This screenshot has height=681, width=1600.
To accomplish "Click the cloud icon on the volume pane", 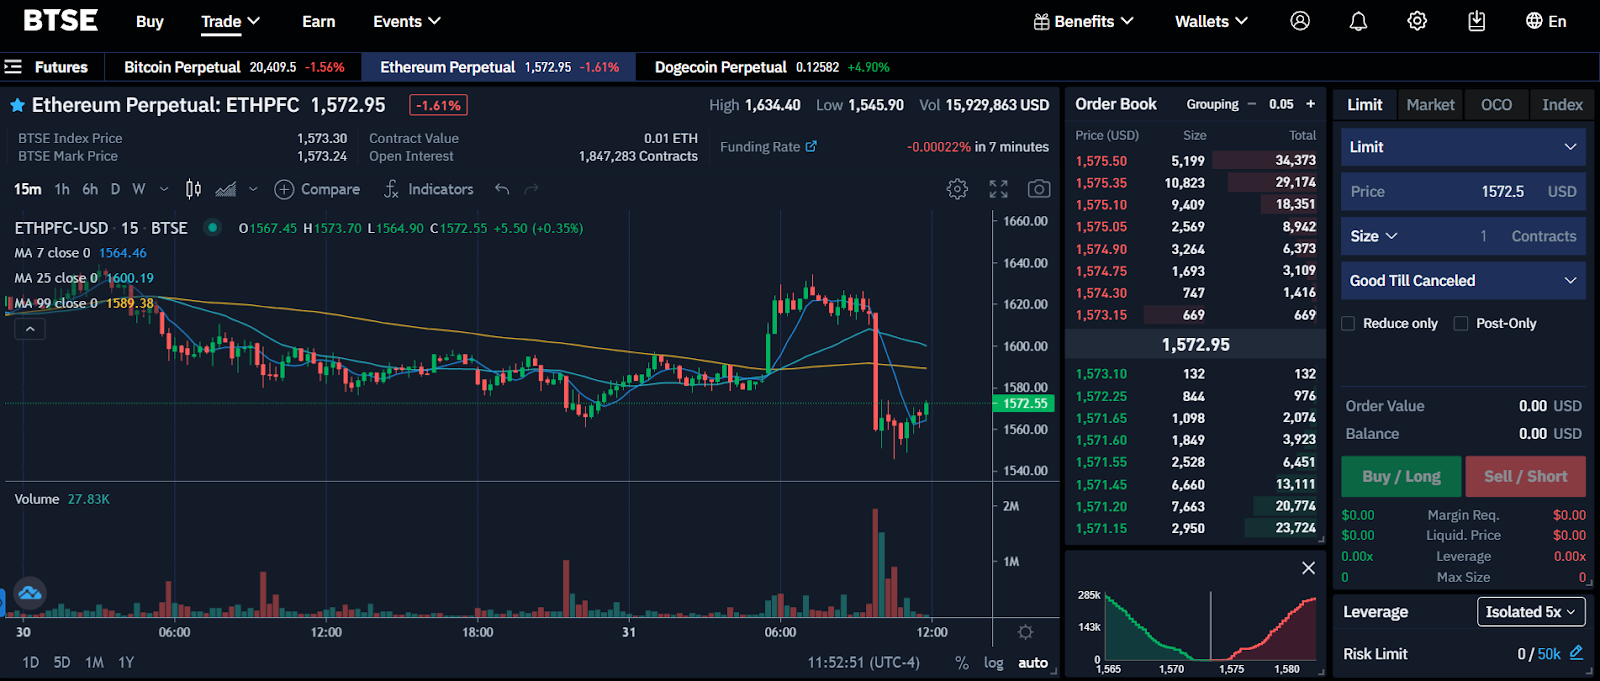I will [x=30, y=593].
